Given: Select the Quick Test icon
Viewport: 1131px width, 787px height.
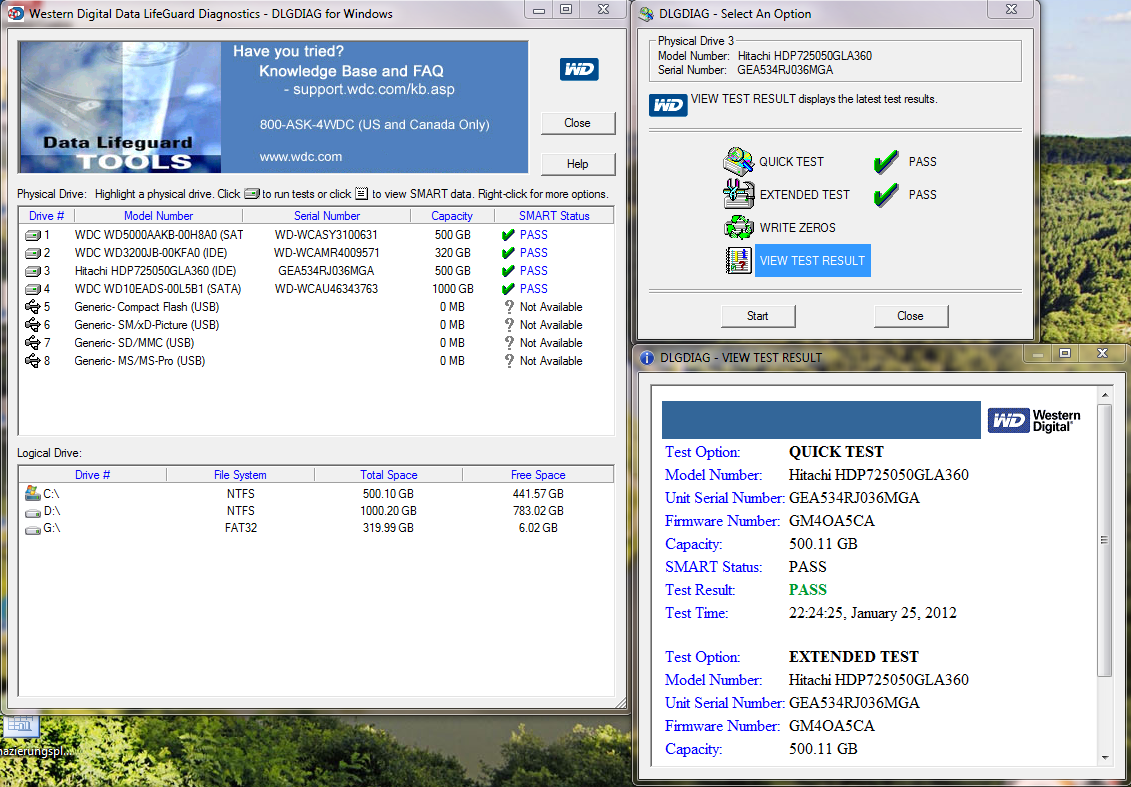Looking at the screenshot, I should [x=738, y=161].
